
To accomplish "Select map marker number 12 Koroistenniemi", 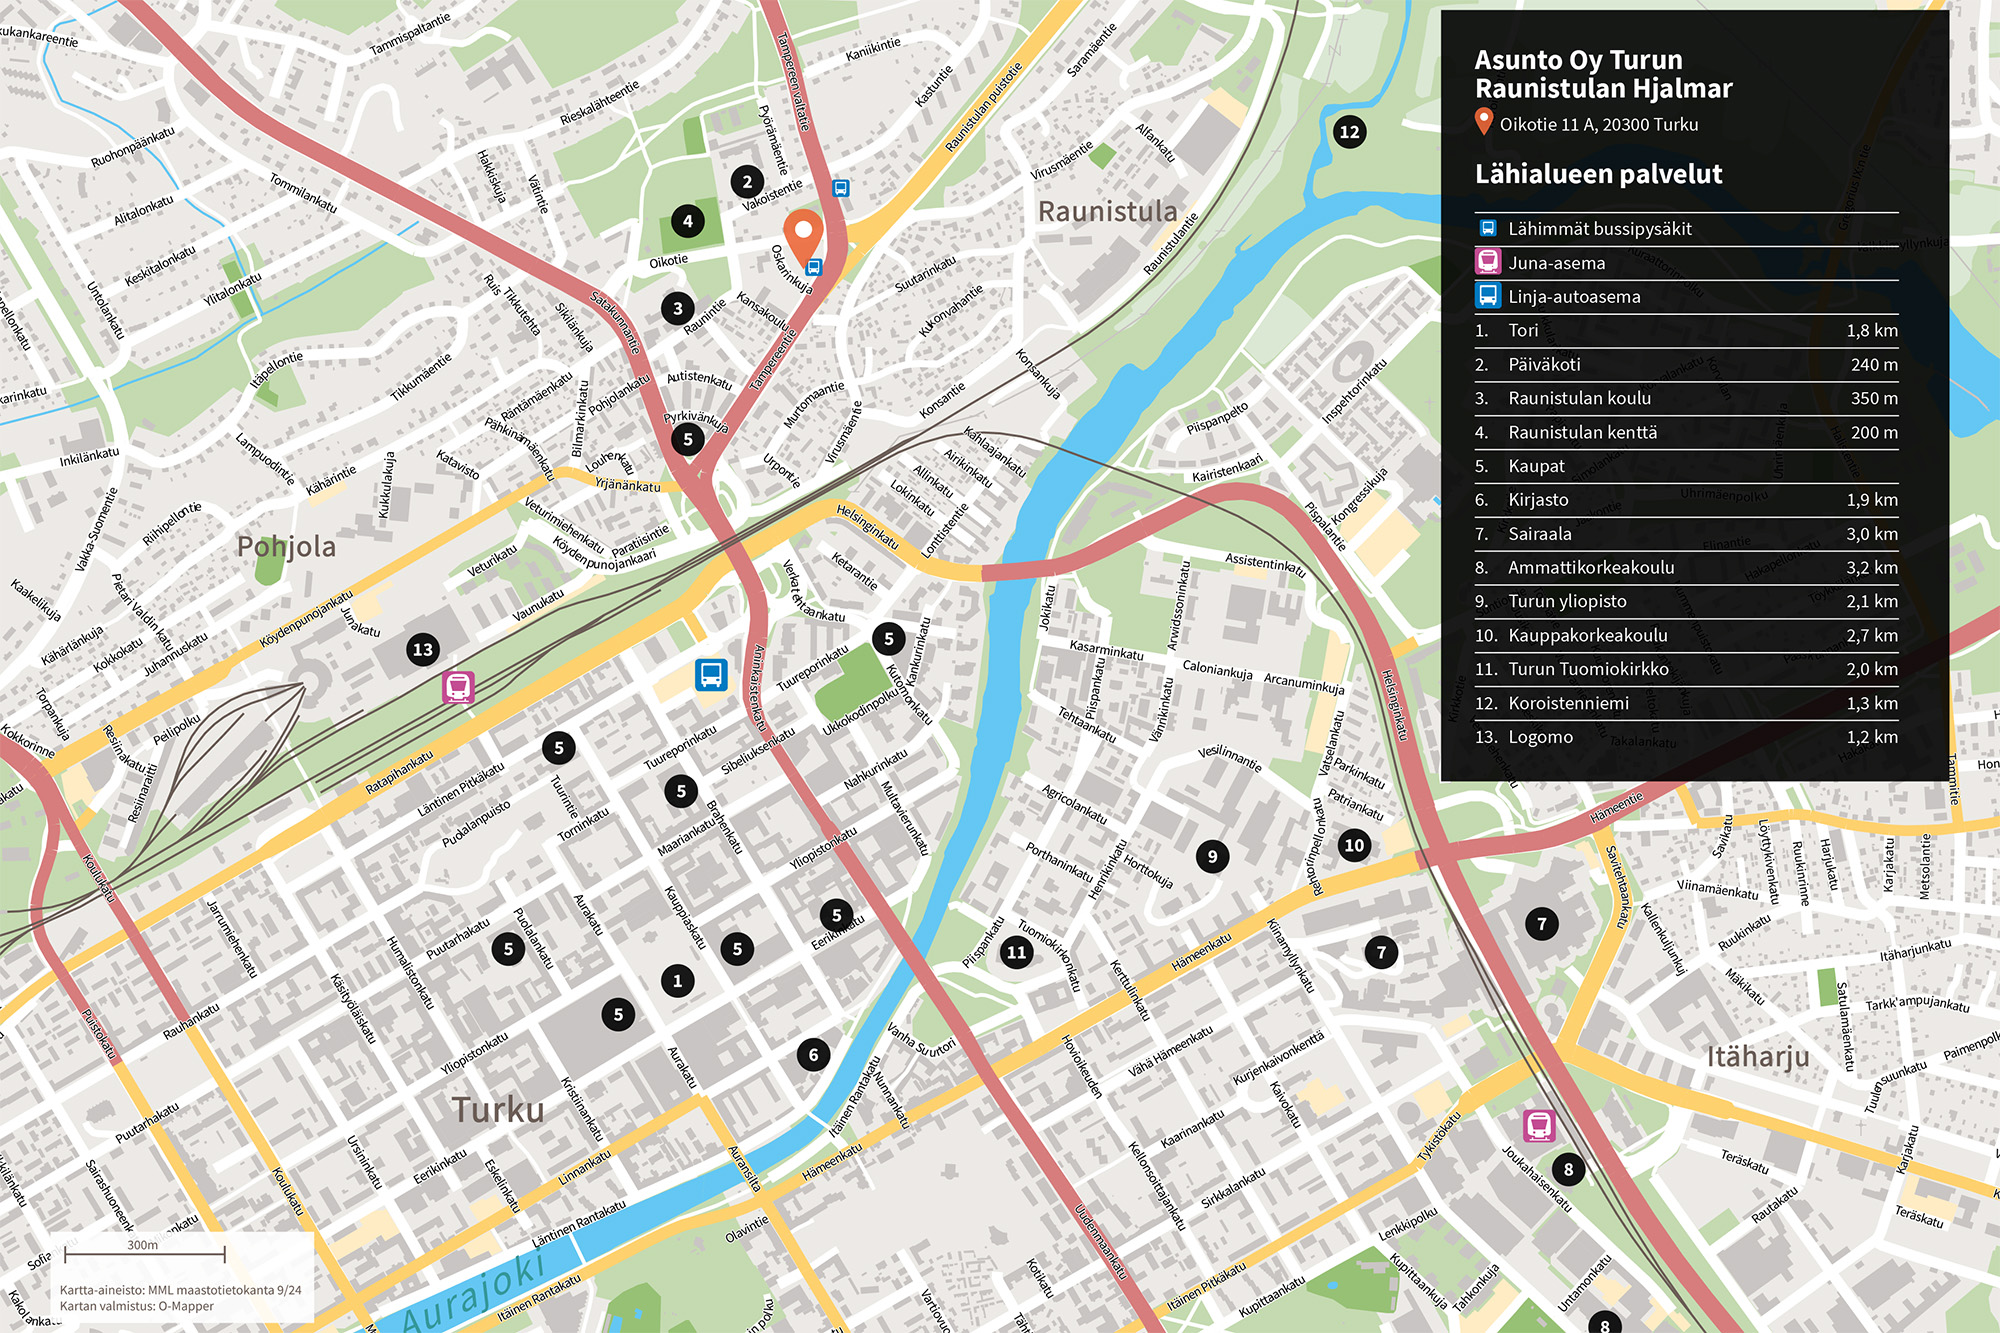I will click(1349, 132).
